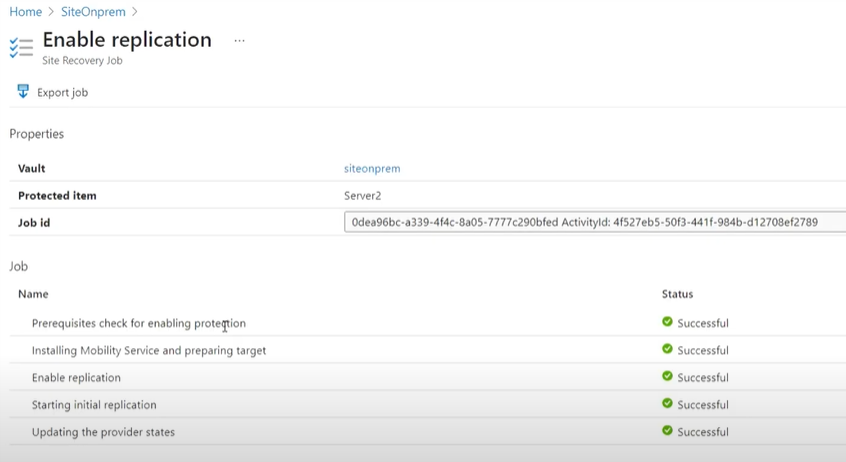Click the Status column header
846x462 pixels.
point(677,294)
